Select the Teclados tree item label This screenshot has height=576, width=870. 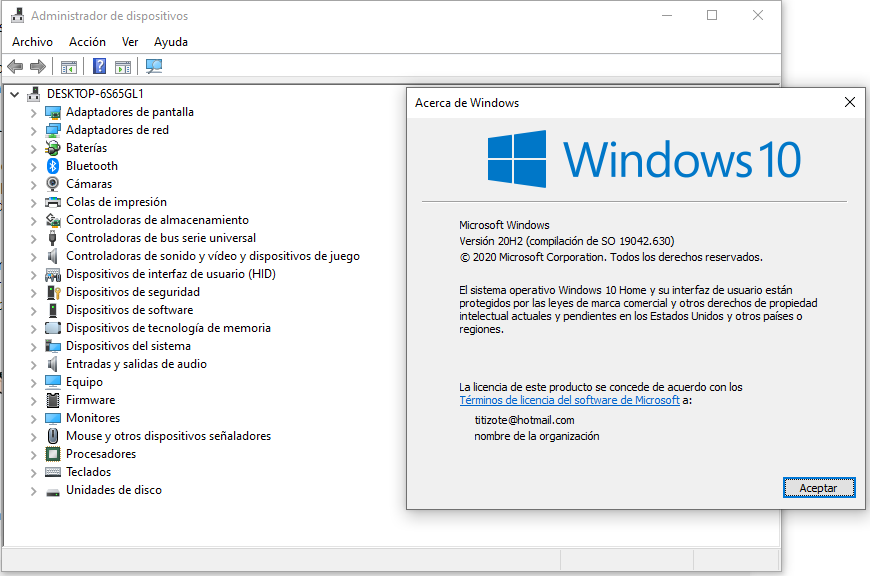click(89, 472)
